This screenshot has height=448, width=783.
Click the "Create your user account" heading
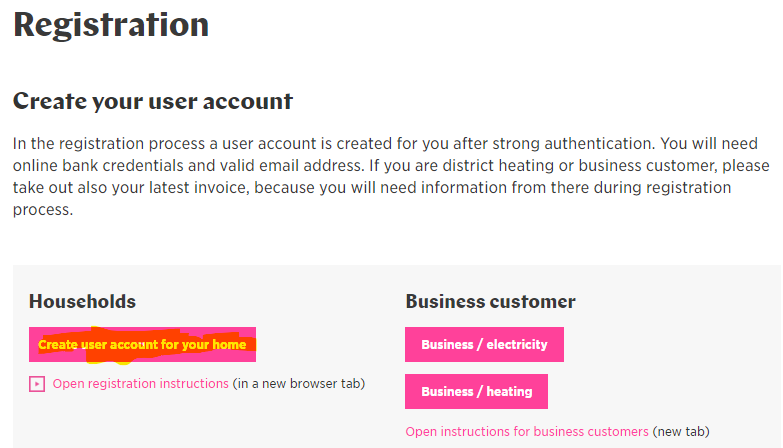(x=153, y=101)
